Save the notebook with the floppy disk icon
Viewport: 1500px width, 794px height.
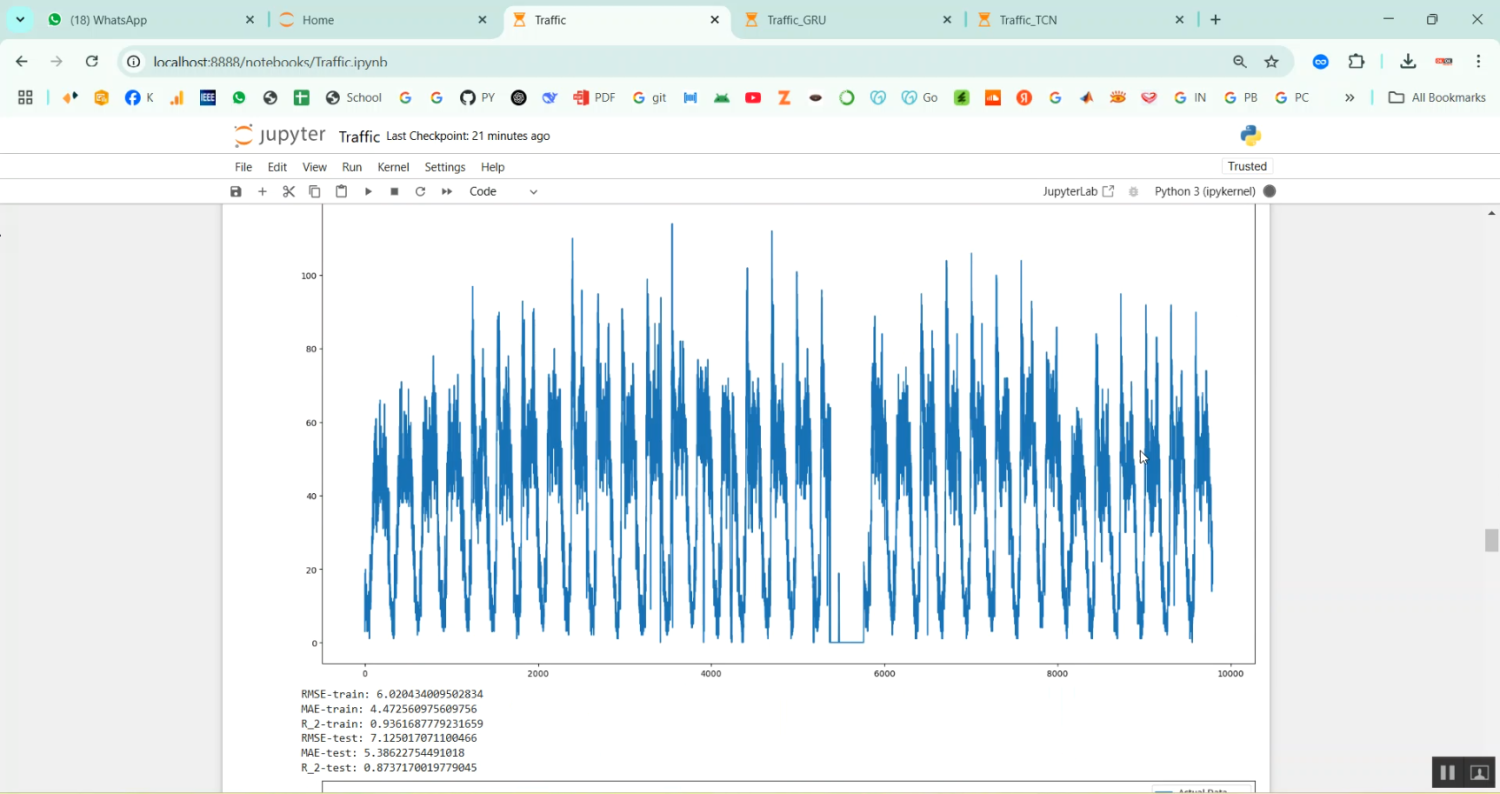(236, 191)
